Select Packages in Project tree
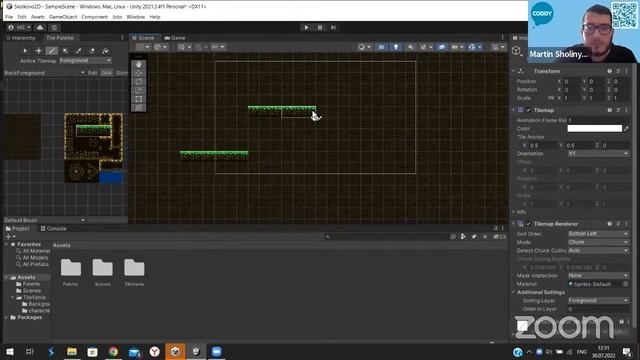Viewport: 640px width, 360px height. 29,317
